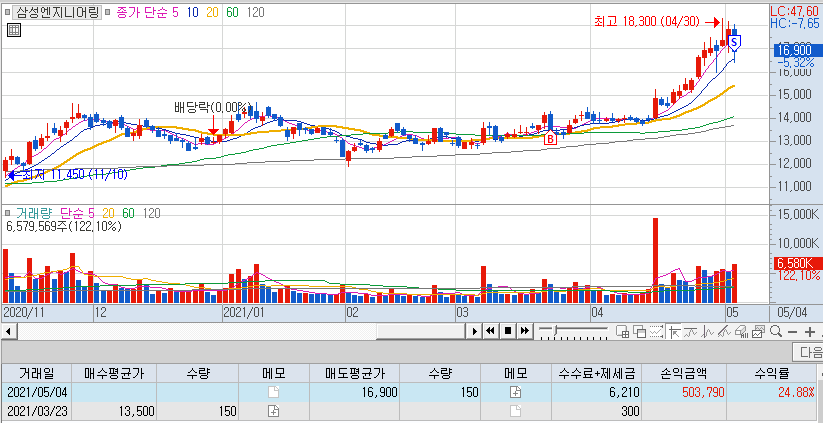Open the sell memo icon in 2021/05/04 row
Screen dimensions: 823x423
[515, 392]
